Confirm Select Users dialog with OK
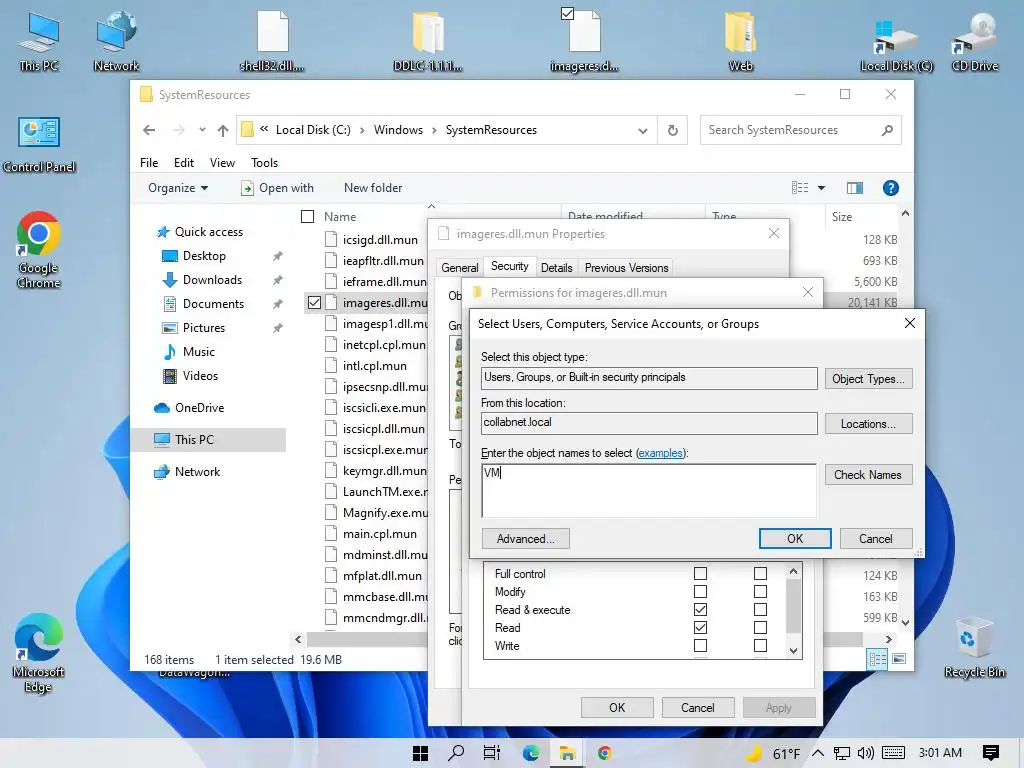1024x768 pixels. pos(795,539)
